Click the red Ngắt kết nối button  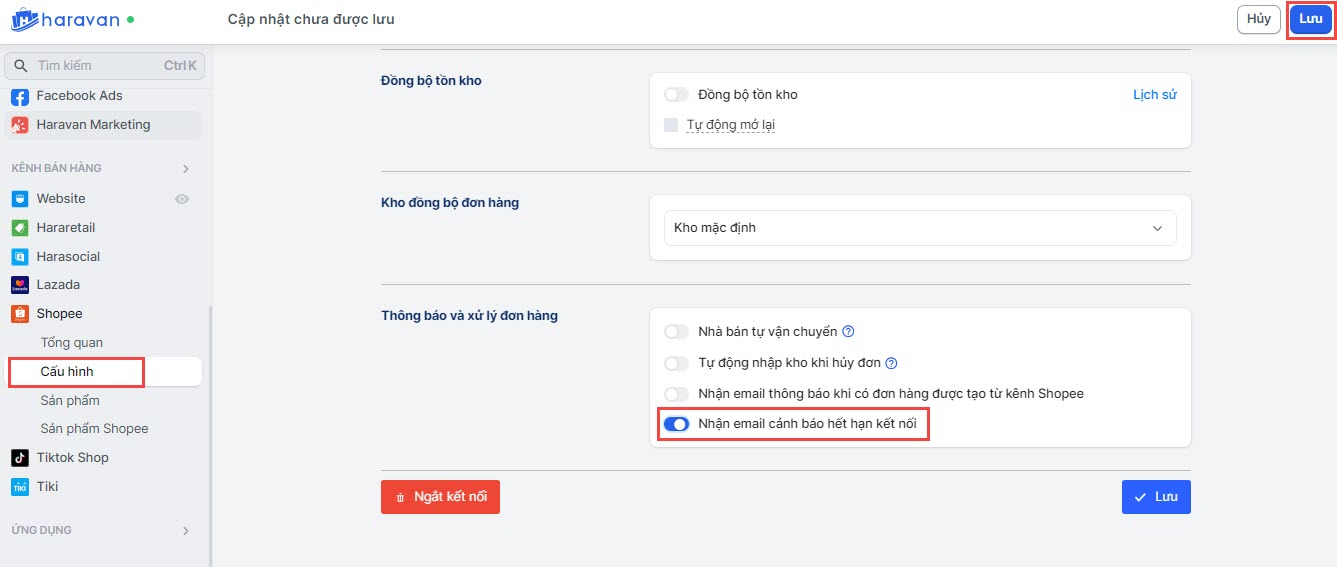(440, 497)
